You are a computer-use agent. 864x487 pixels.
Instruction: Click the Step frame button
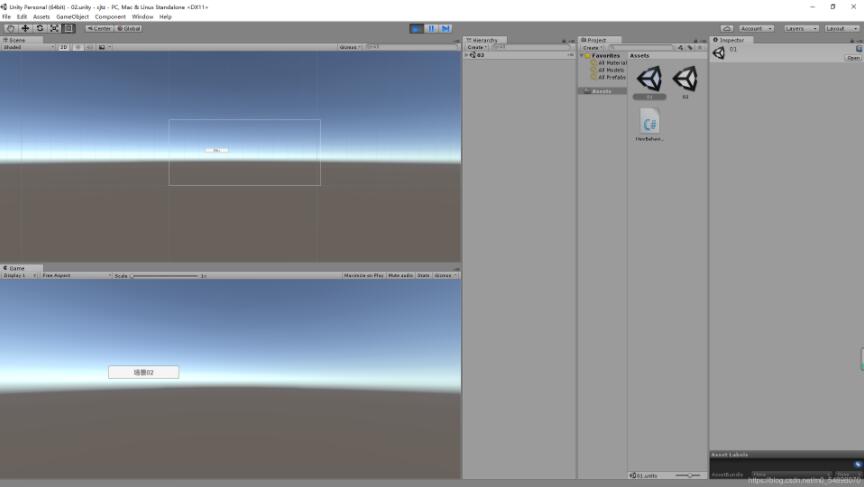[x=445, y=28]
